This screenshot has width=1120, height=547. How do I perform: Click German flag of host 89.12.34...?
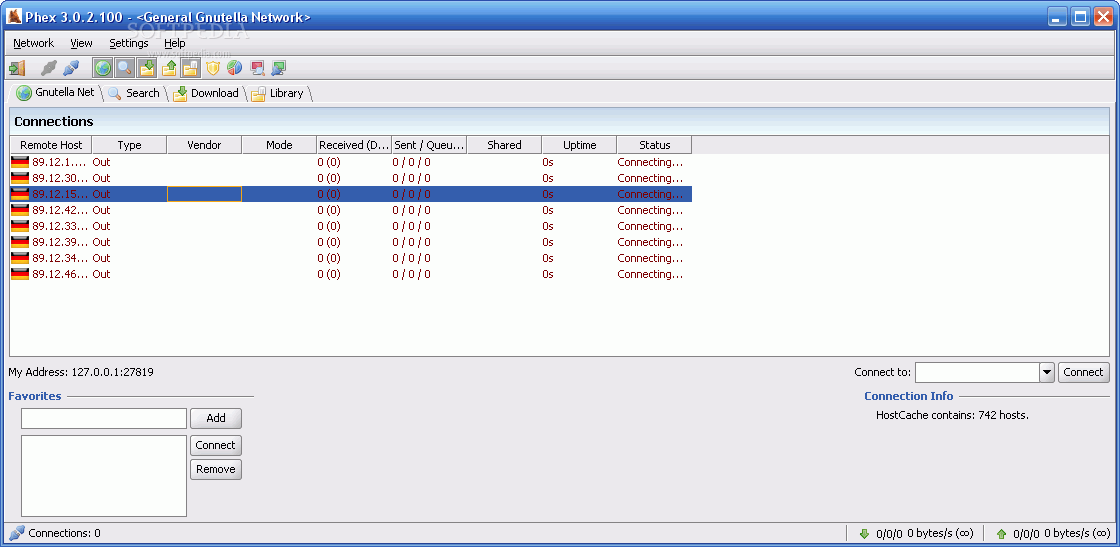tap(20, 258)
